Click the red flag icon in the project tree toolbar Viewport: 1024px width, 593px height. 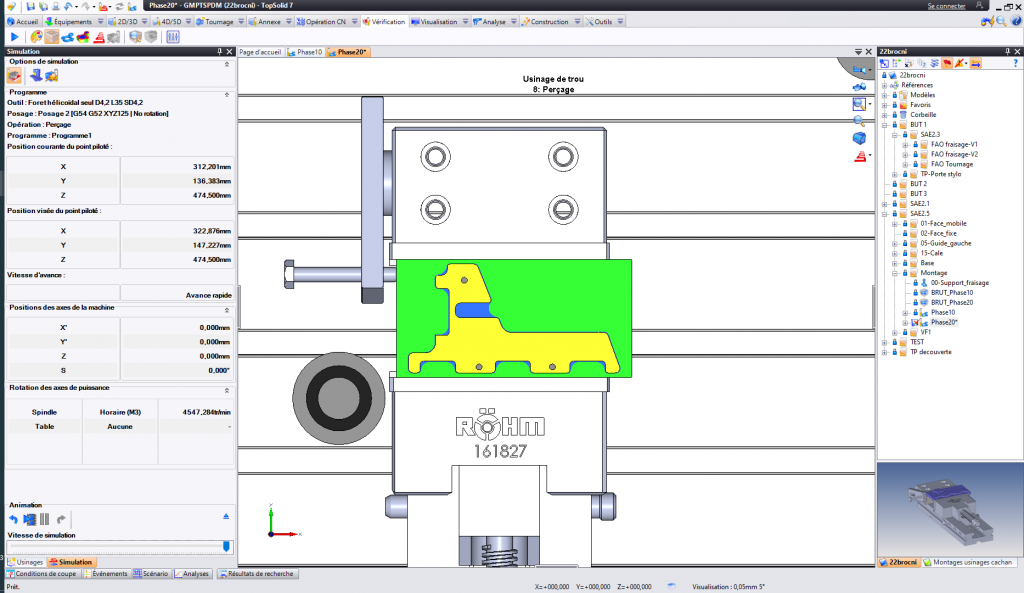947,64
